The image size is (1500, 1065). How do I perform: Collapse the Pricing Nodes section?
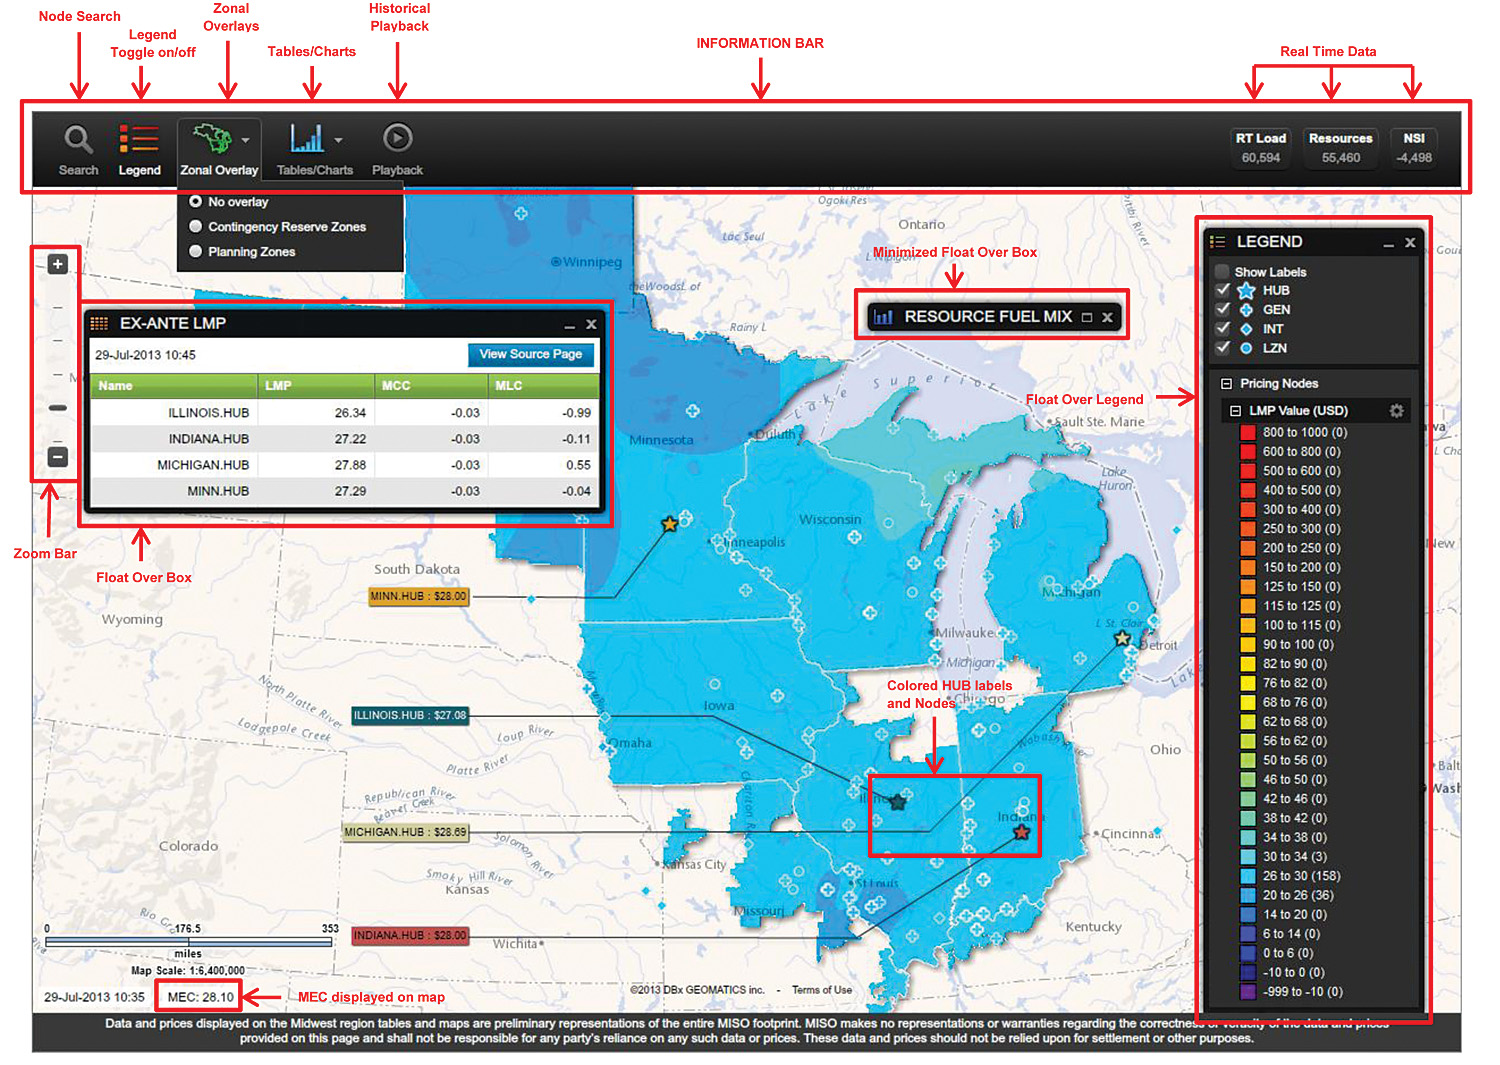pos(1226,384)
